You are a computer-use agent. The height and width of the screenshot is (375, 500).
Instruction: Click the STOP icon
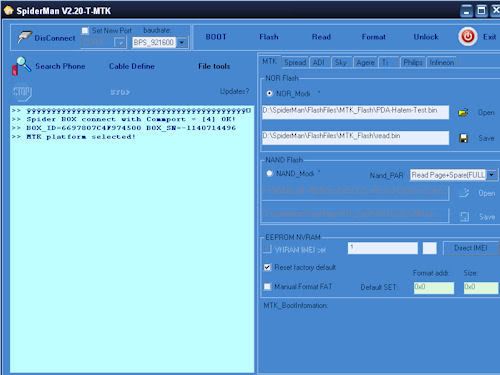click(22, 93)
